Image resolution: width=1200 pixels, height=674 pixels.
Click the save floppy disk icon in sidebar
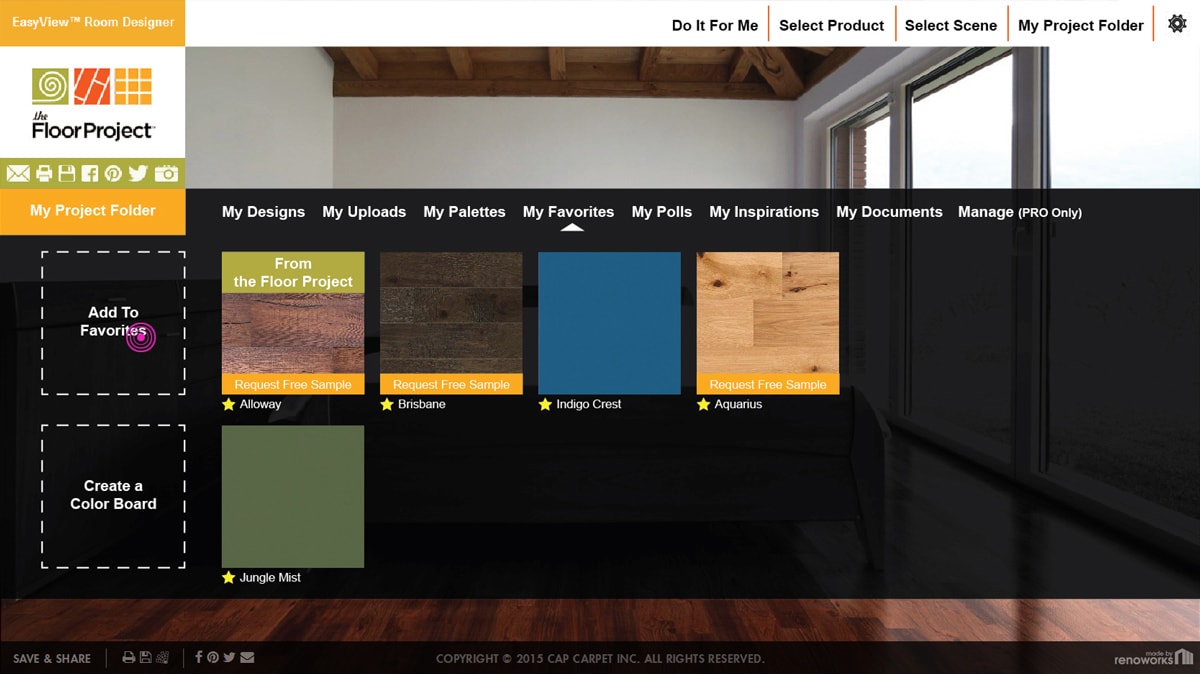[66, 173]
